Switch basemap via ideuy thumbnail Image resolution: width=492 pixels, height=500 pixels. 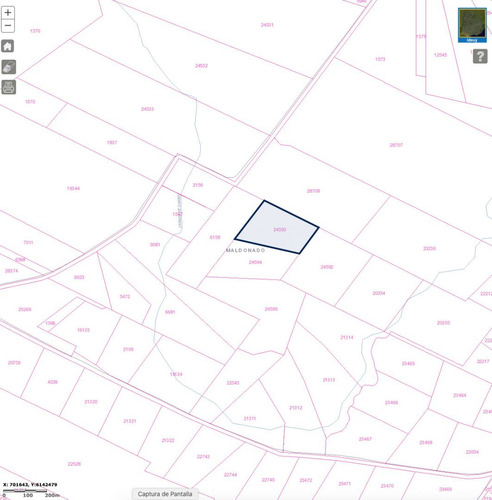click(x=472, y=26)
